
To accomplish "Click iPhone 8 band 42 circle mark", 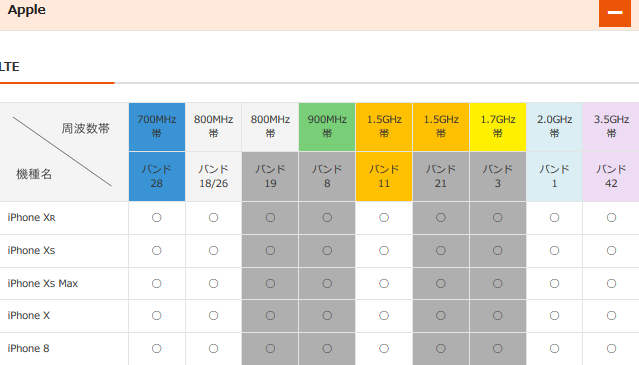I will [x=611, y=348].
